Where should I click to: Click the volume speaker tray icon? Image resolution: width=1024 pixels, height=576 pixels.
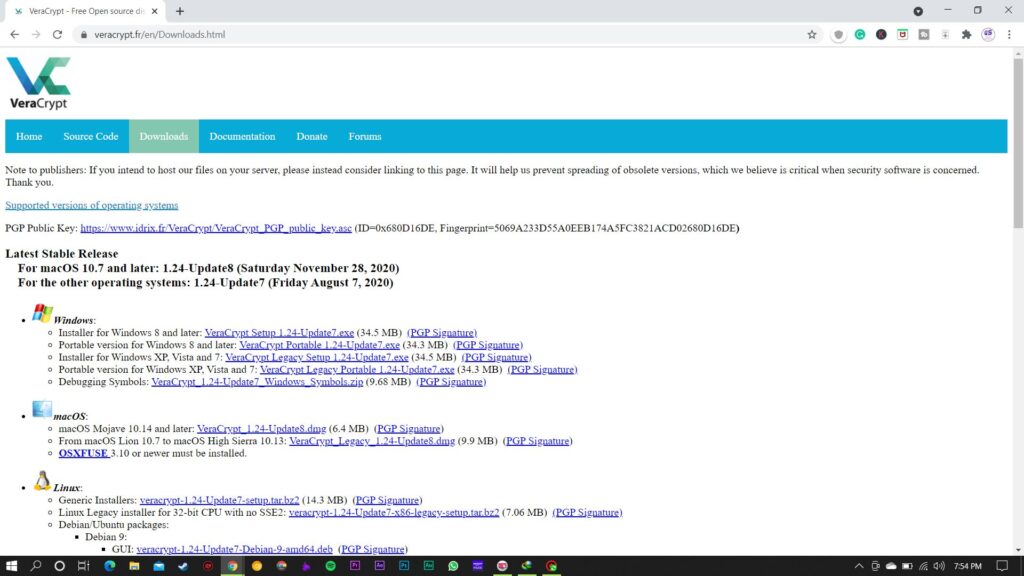pos(939,566)
